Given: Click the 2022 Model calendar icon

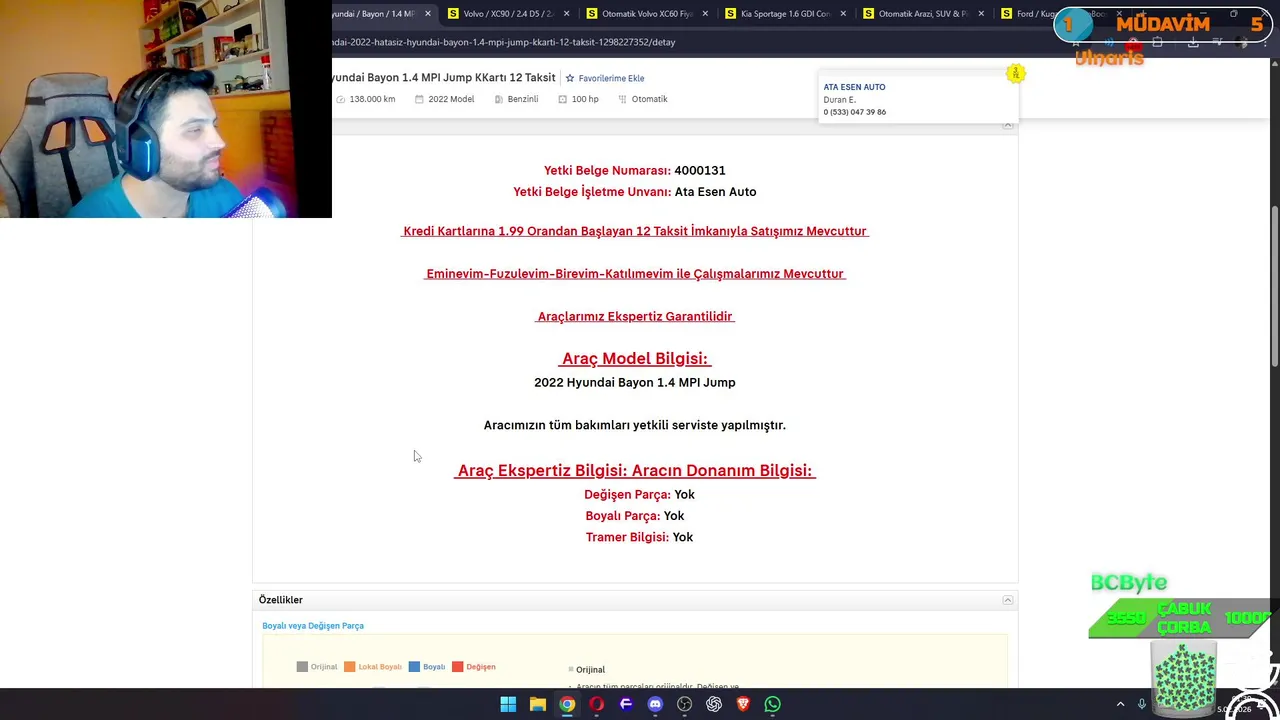Looking at the screenshot, I should (420, 99).
